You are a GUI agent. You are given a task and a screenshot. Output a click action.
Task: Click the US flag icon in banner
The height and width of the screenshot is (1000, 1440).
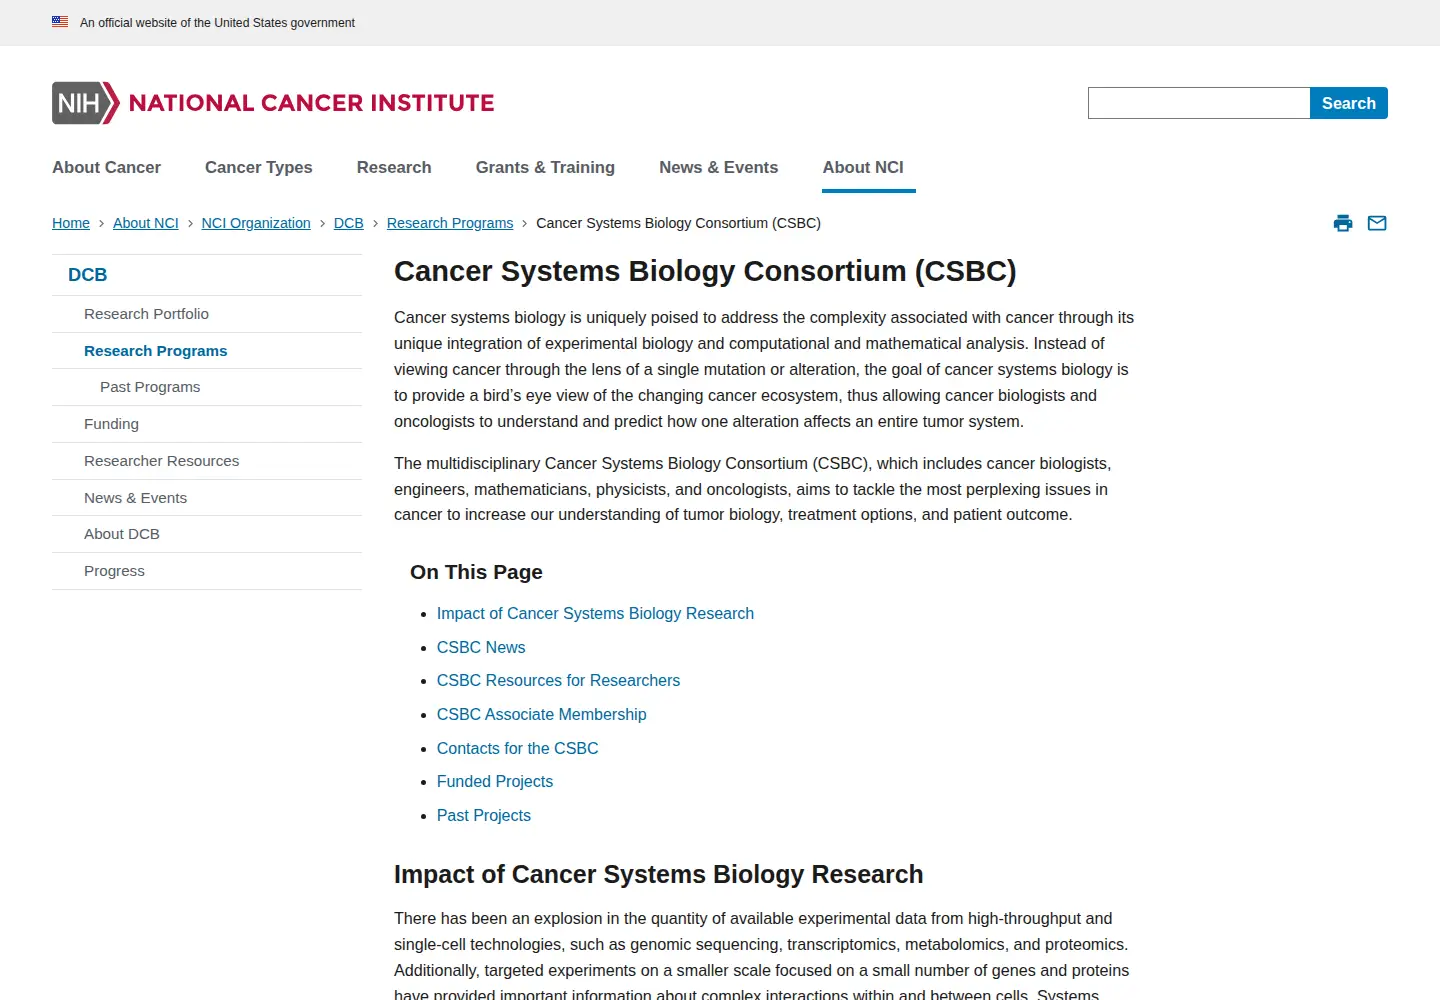pyautogui.click(x=60, y=21)
